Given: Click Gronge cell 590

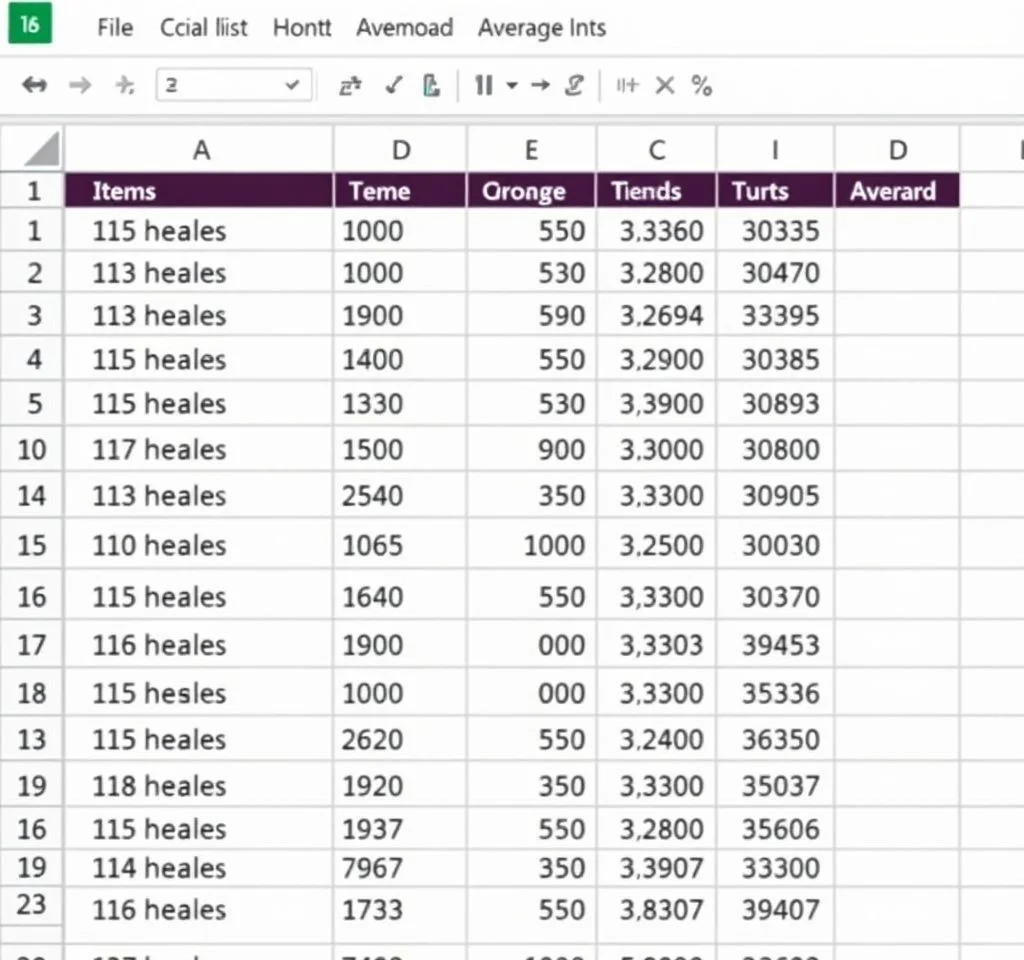Looking at the screenshot, I should (531, 315).
